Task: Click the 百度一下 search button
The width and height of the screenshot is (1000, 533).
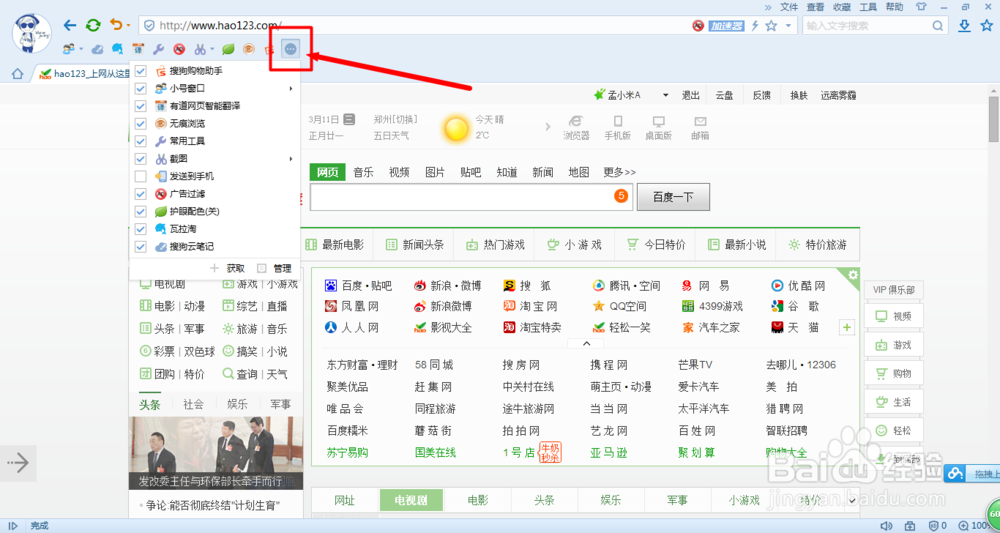Action: (673, 197)
